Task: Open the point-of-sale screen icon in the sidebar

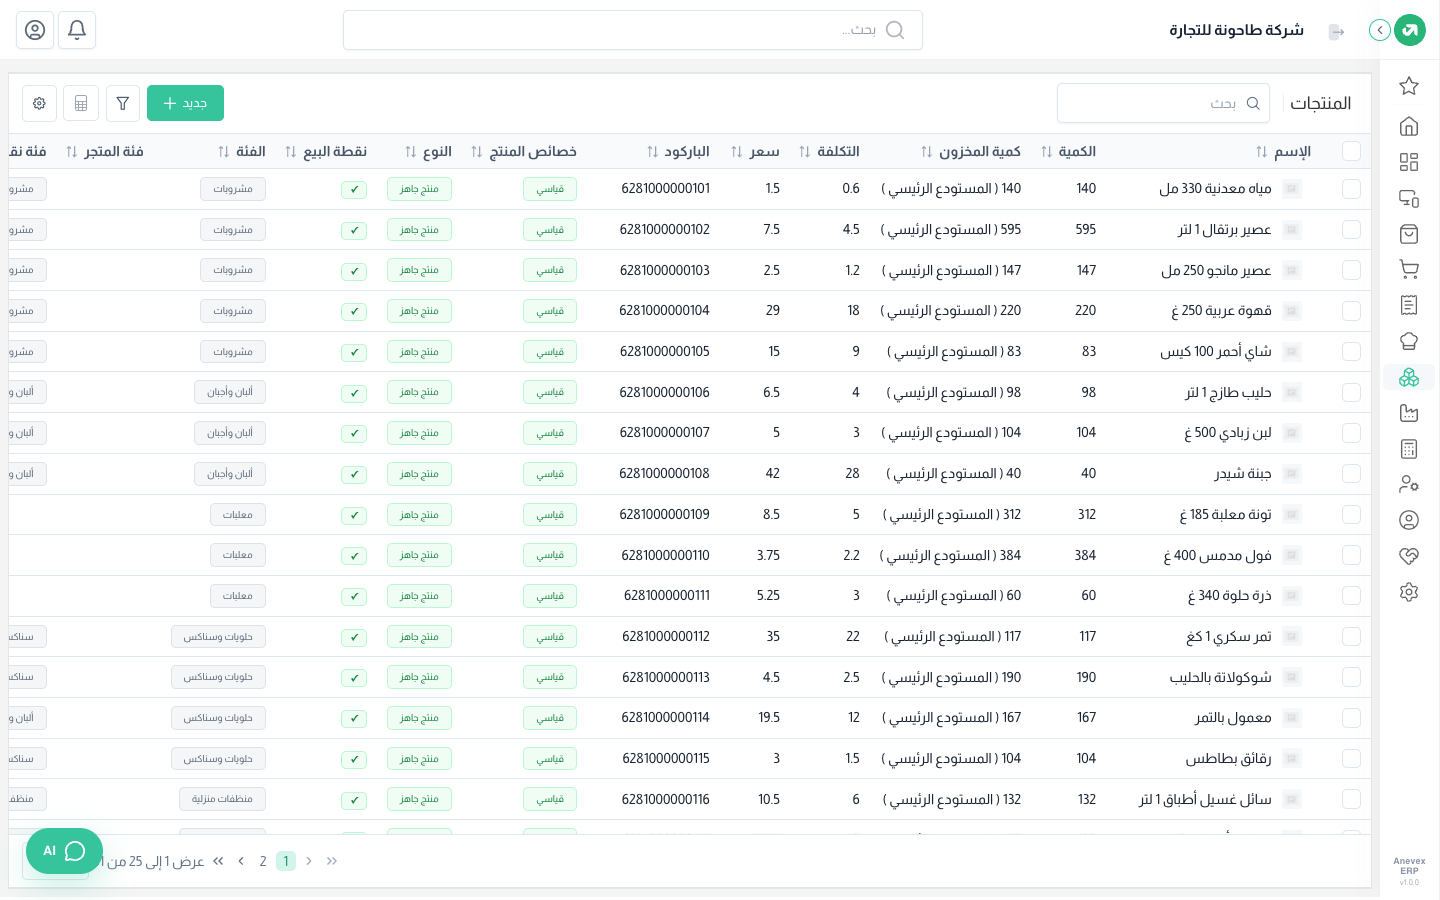Action: (x=1409, y=198)
